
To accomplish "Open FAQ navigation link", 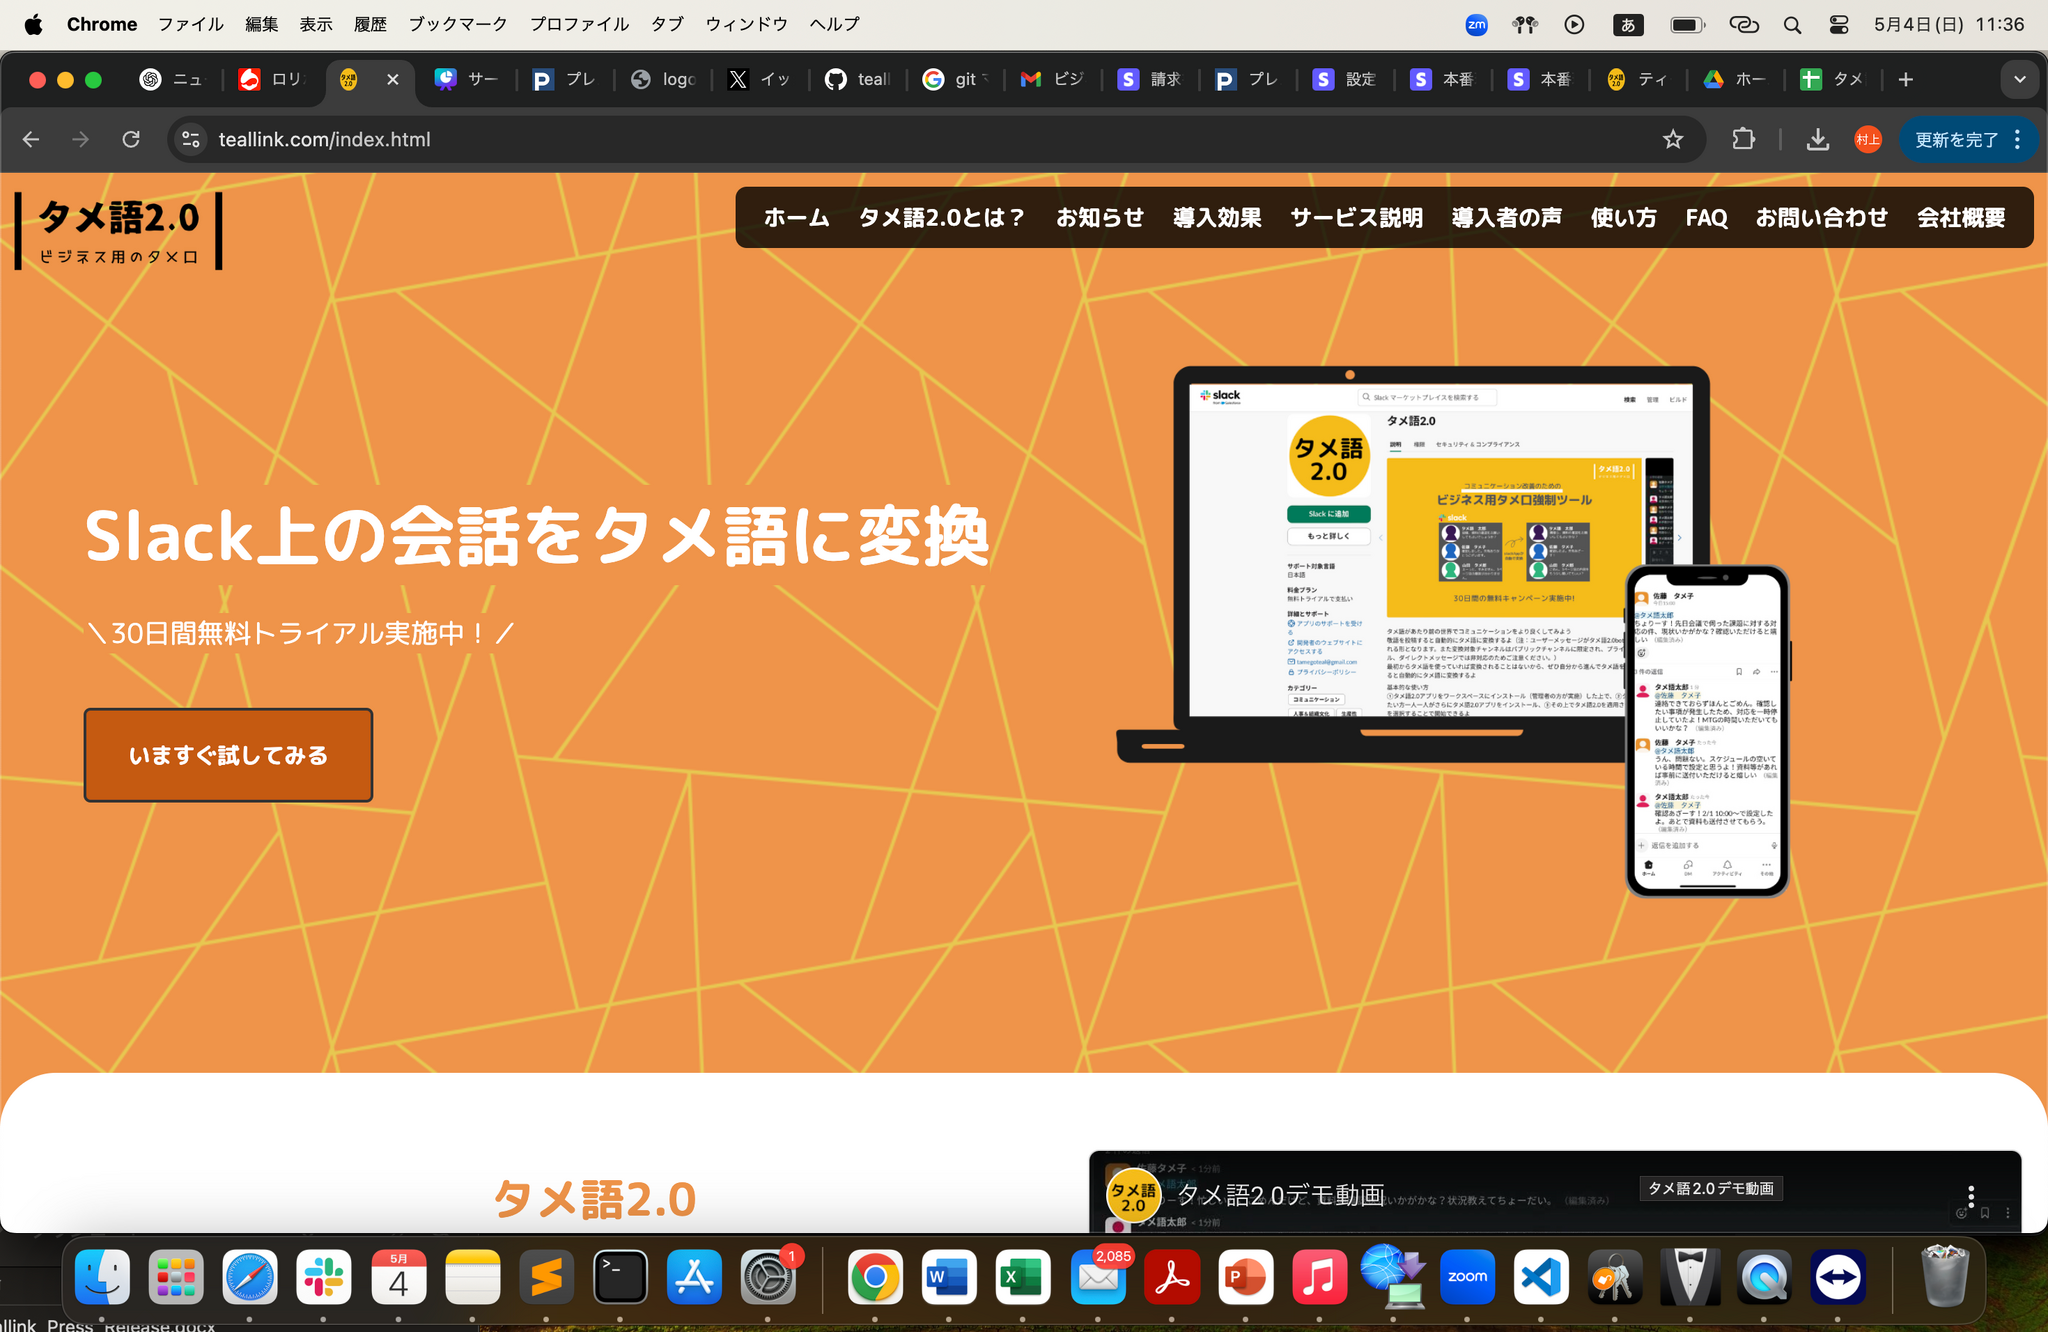I will tap(1706, 218).
